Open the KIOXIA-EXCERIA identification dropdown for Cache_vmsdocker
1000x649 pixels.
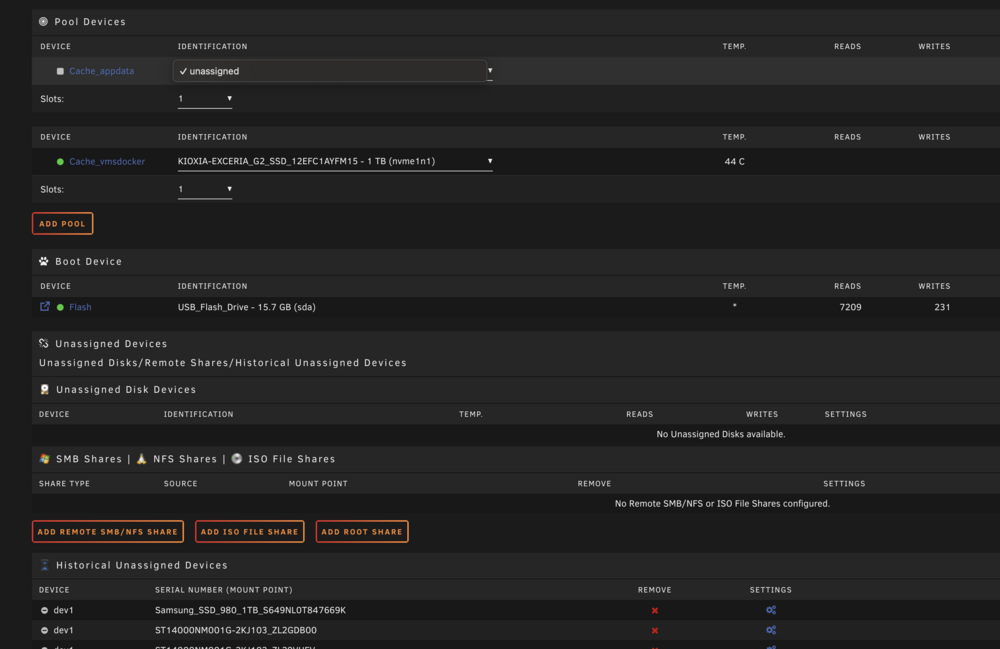(x=335, y=161)
